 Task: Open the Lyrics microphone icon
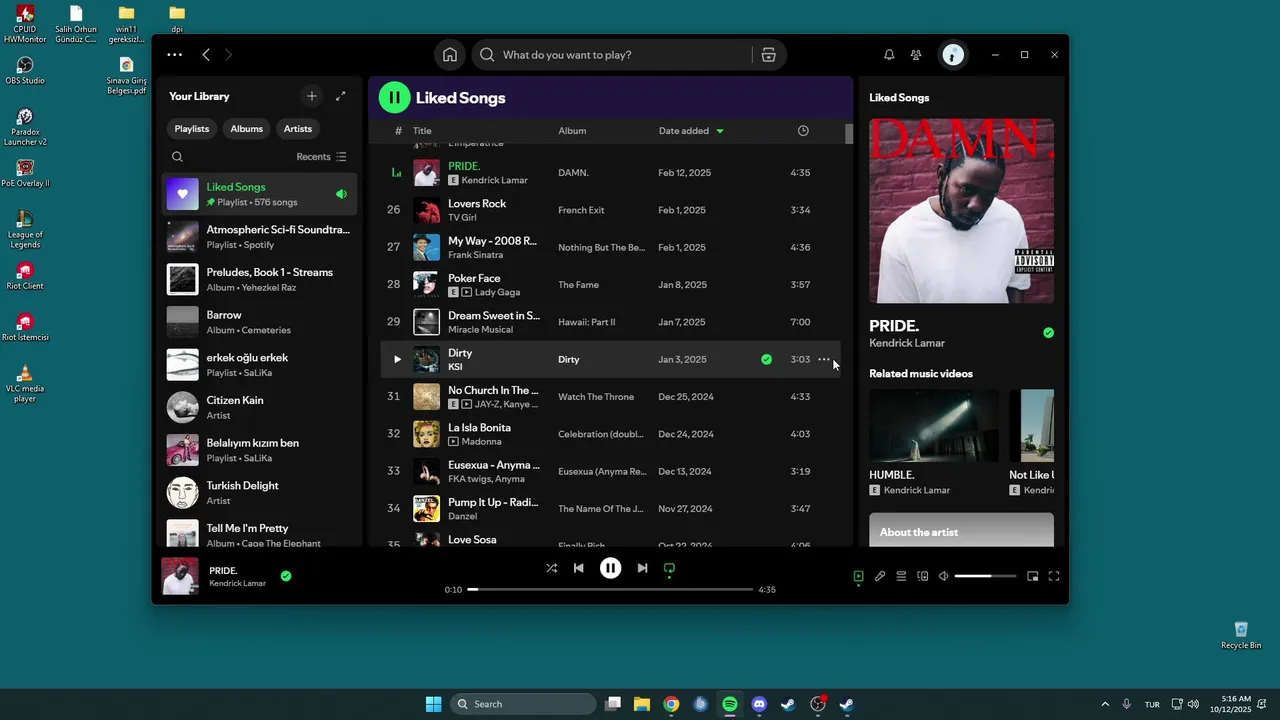point(880,576)
